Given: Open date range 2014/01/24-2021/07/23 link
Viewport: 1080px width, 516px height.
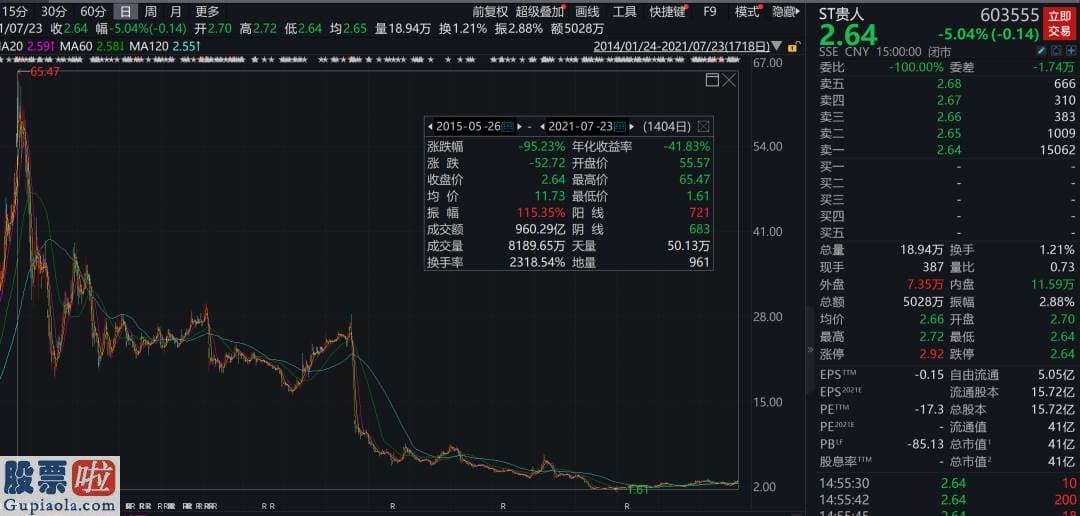Looking at the screenshot, I should tap(682, 47).
